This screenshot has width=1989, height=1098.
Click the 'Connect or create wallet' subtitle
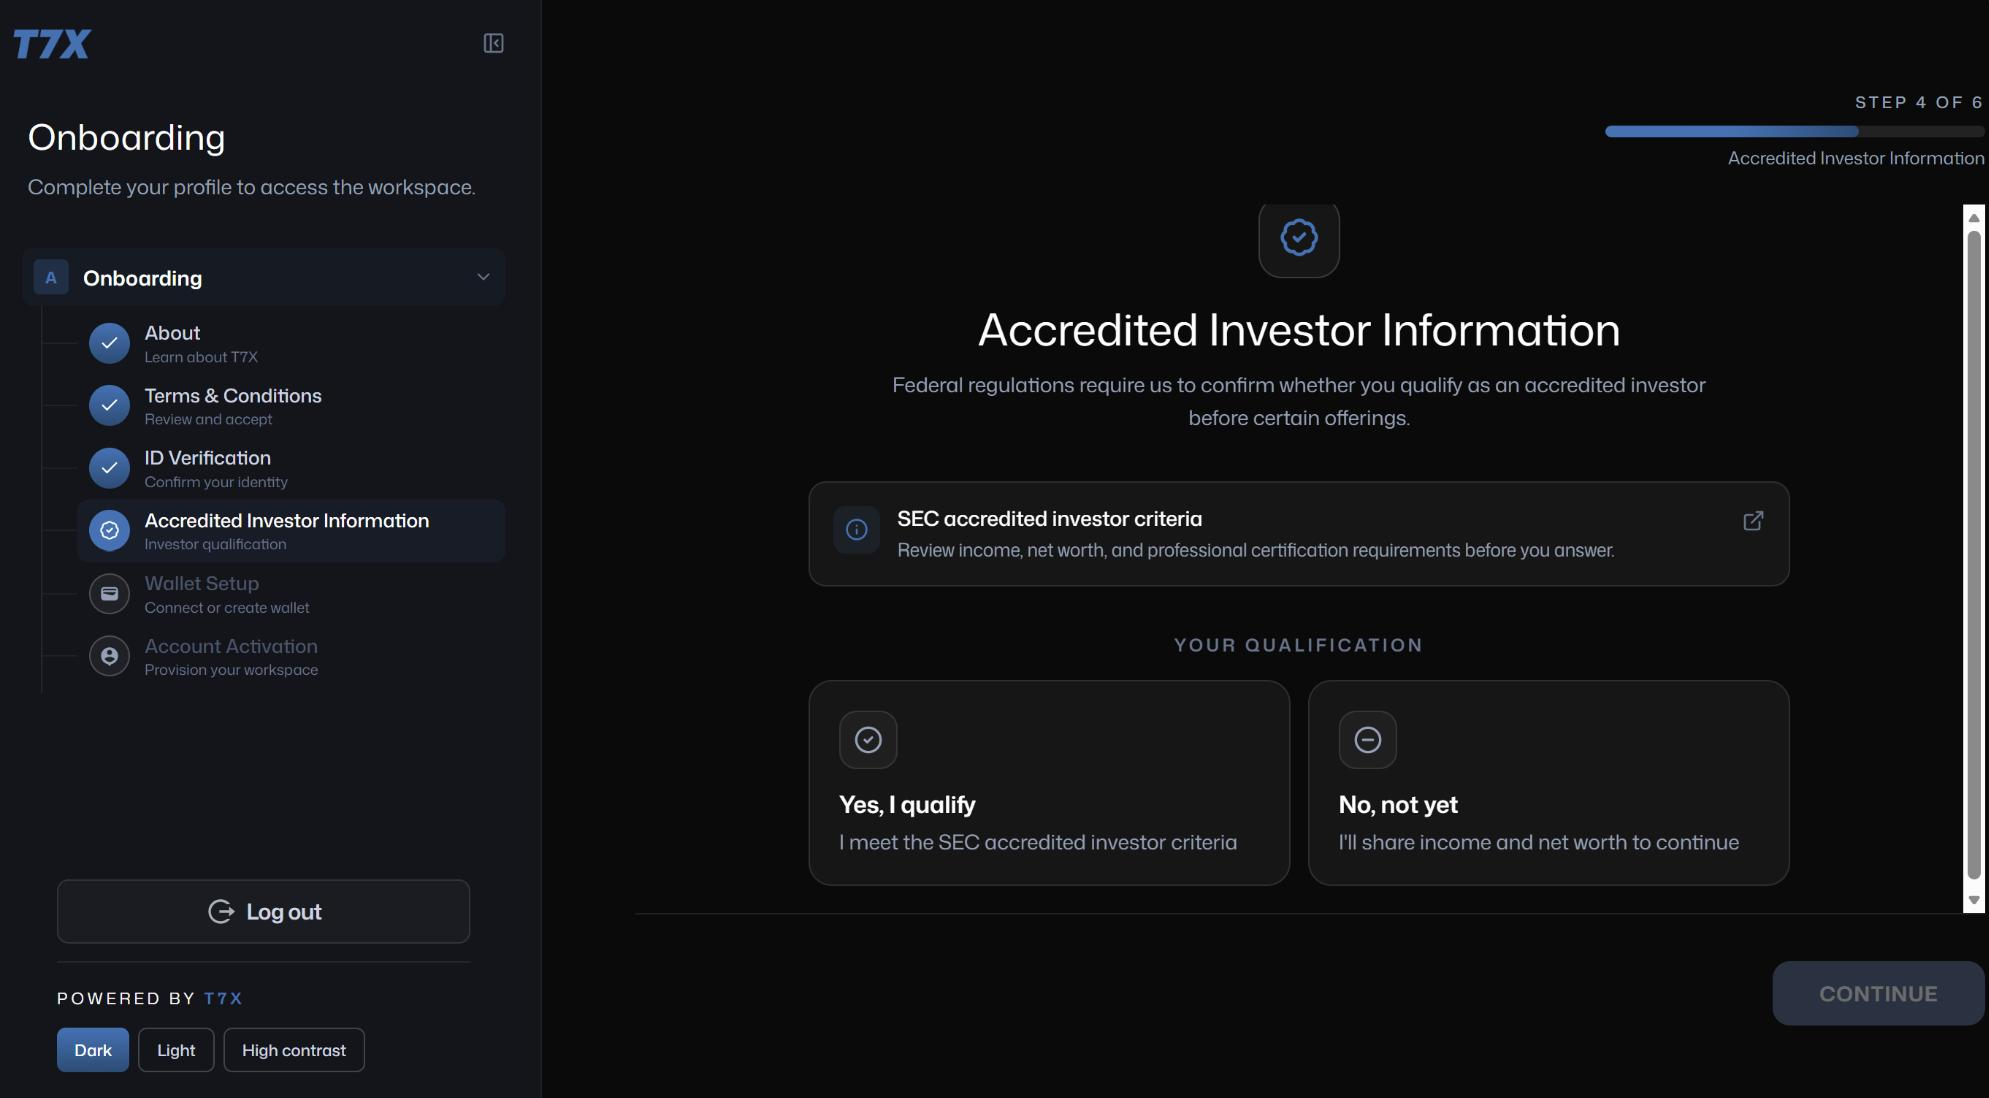(x=227, y=607)
